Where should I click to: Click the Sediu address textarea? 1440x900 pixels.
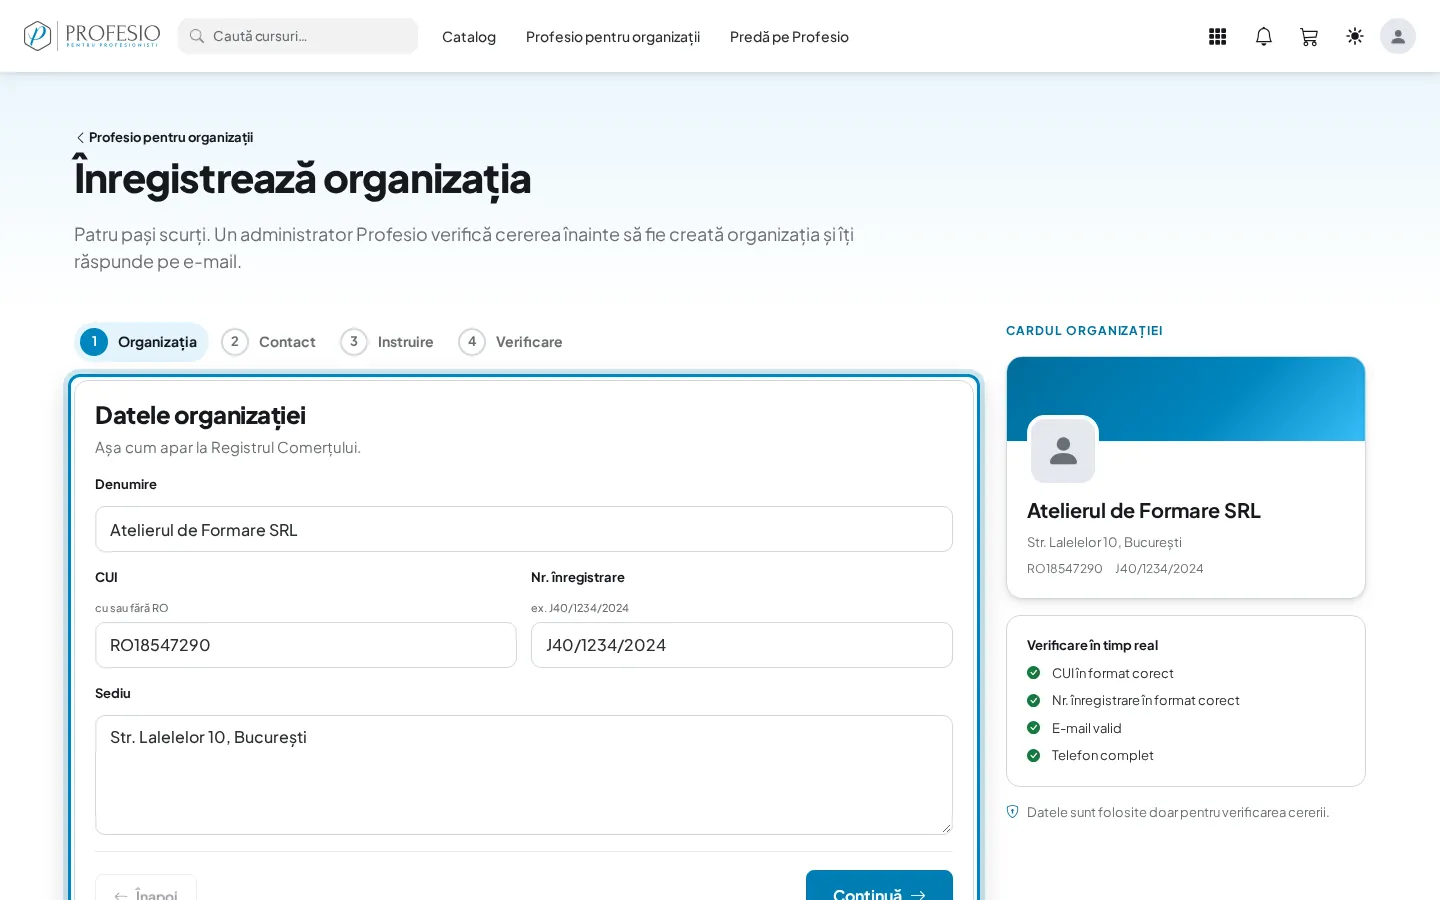click(524, 775)
